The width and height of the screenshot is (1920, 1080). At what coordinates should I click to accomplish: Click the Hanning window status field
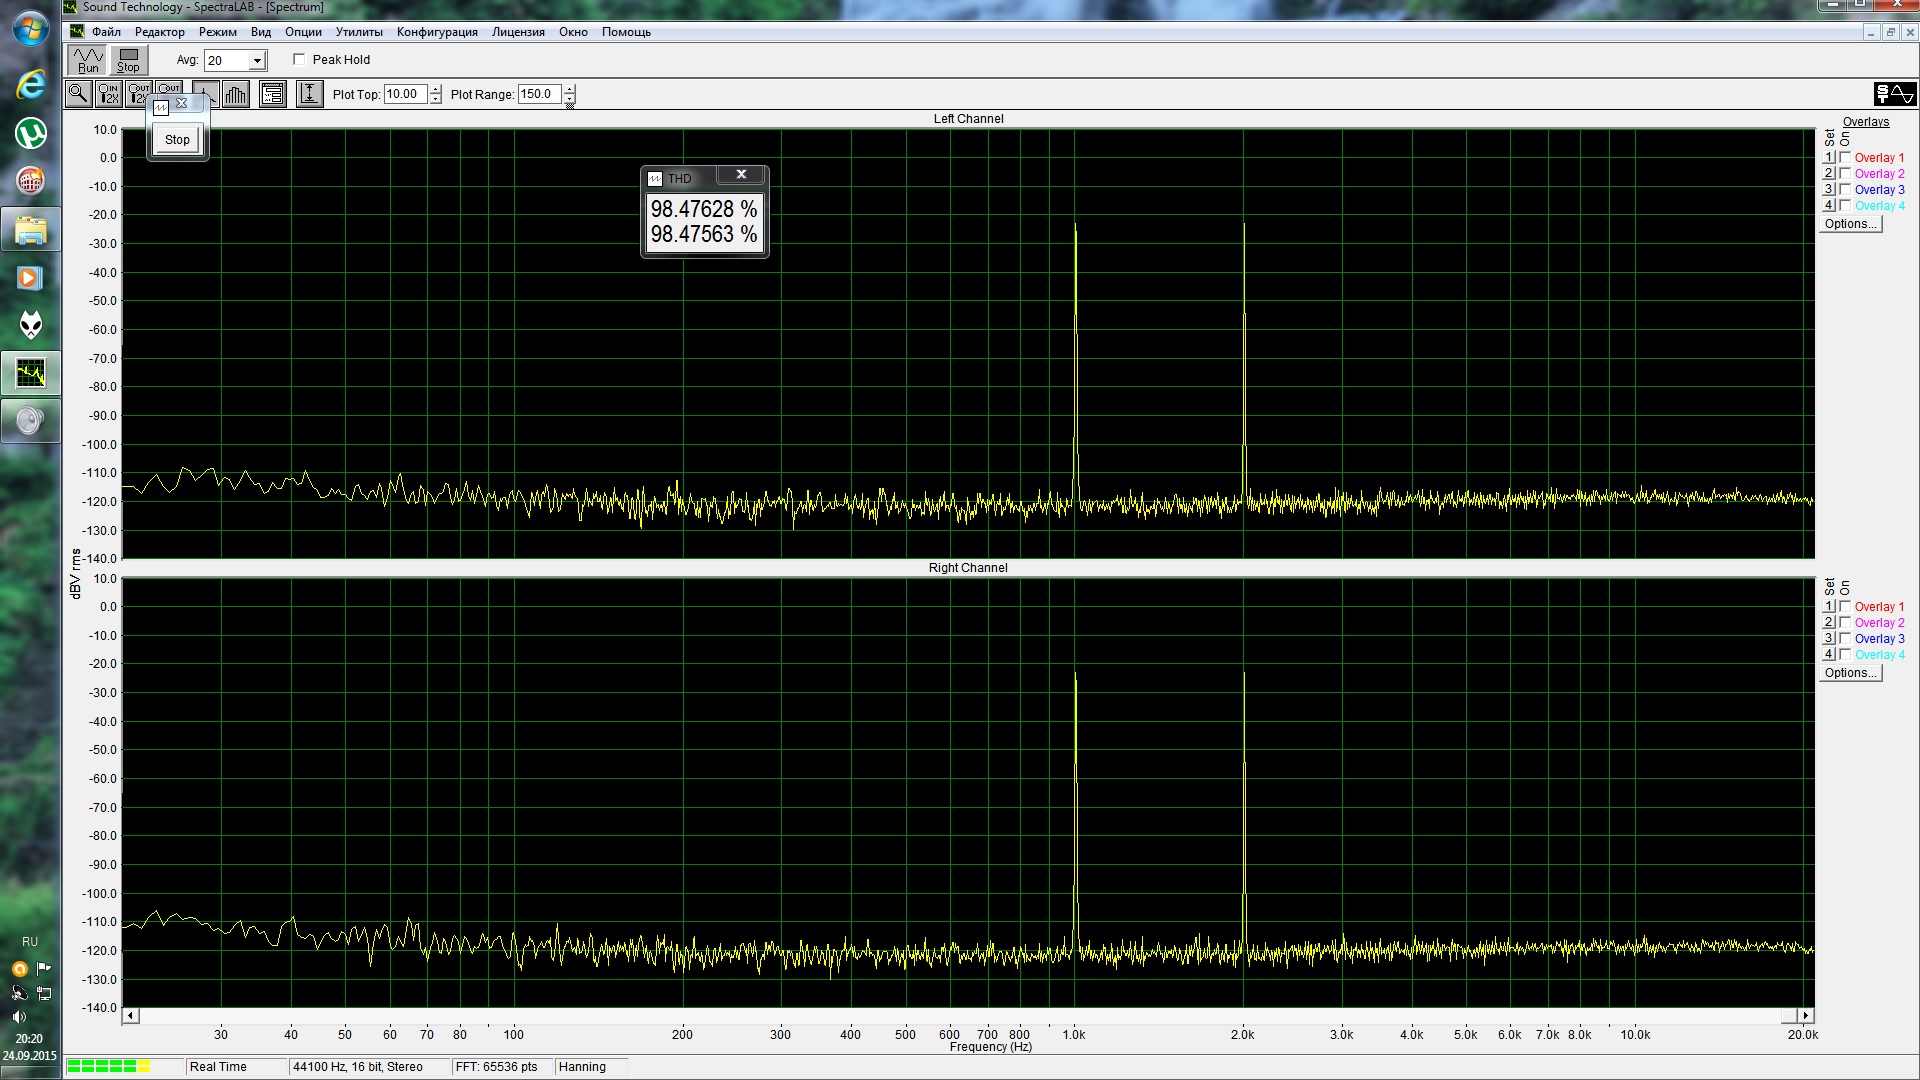coord(591,1067)
